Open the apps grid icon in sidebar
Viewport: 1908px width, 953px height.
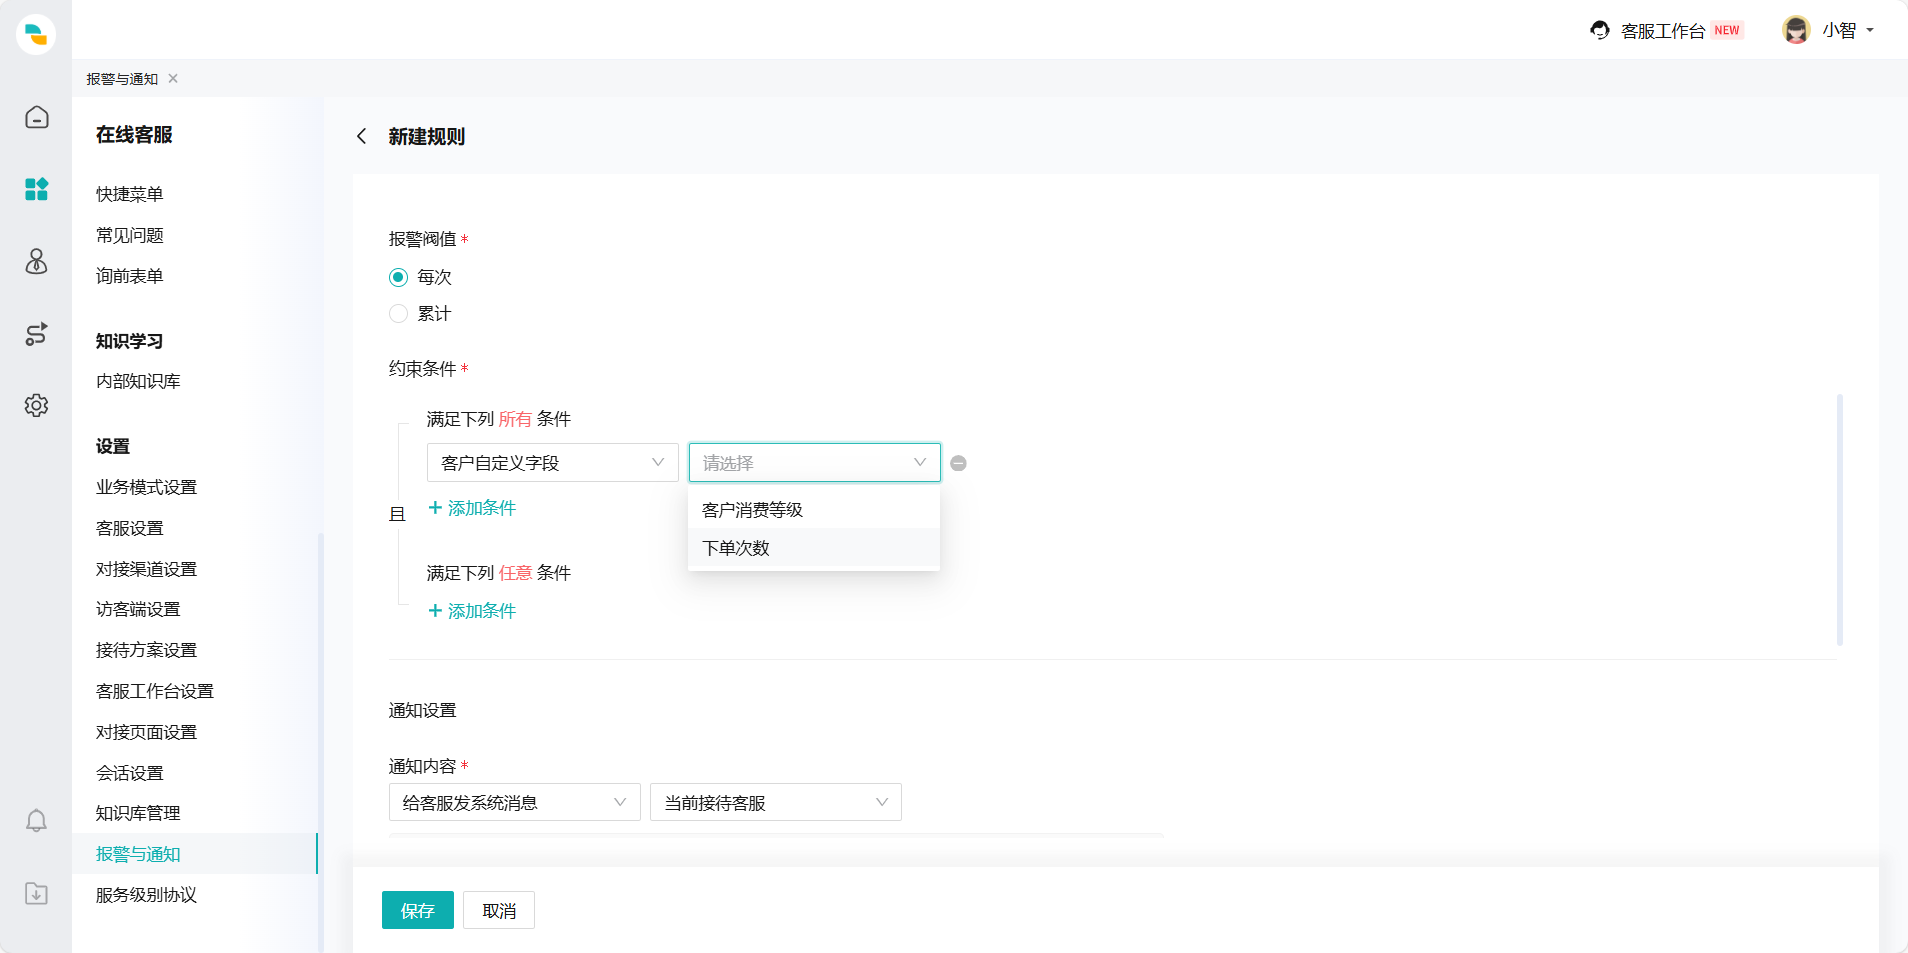pyautogui.click(x=36, y=189)
